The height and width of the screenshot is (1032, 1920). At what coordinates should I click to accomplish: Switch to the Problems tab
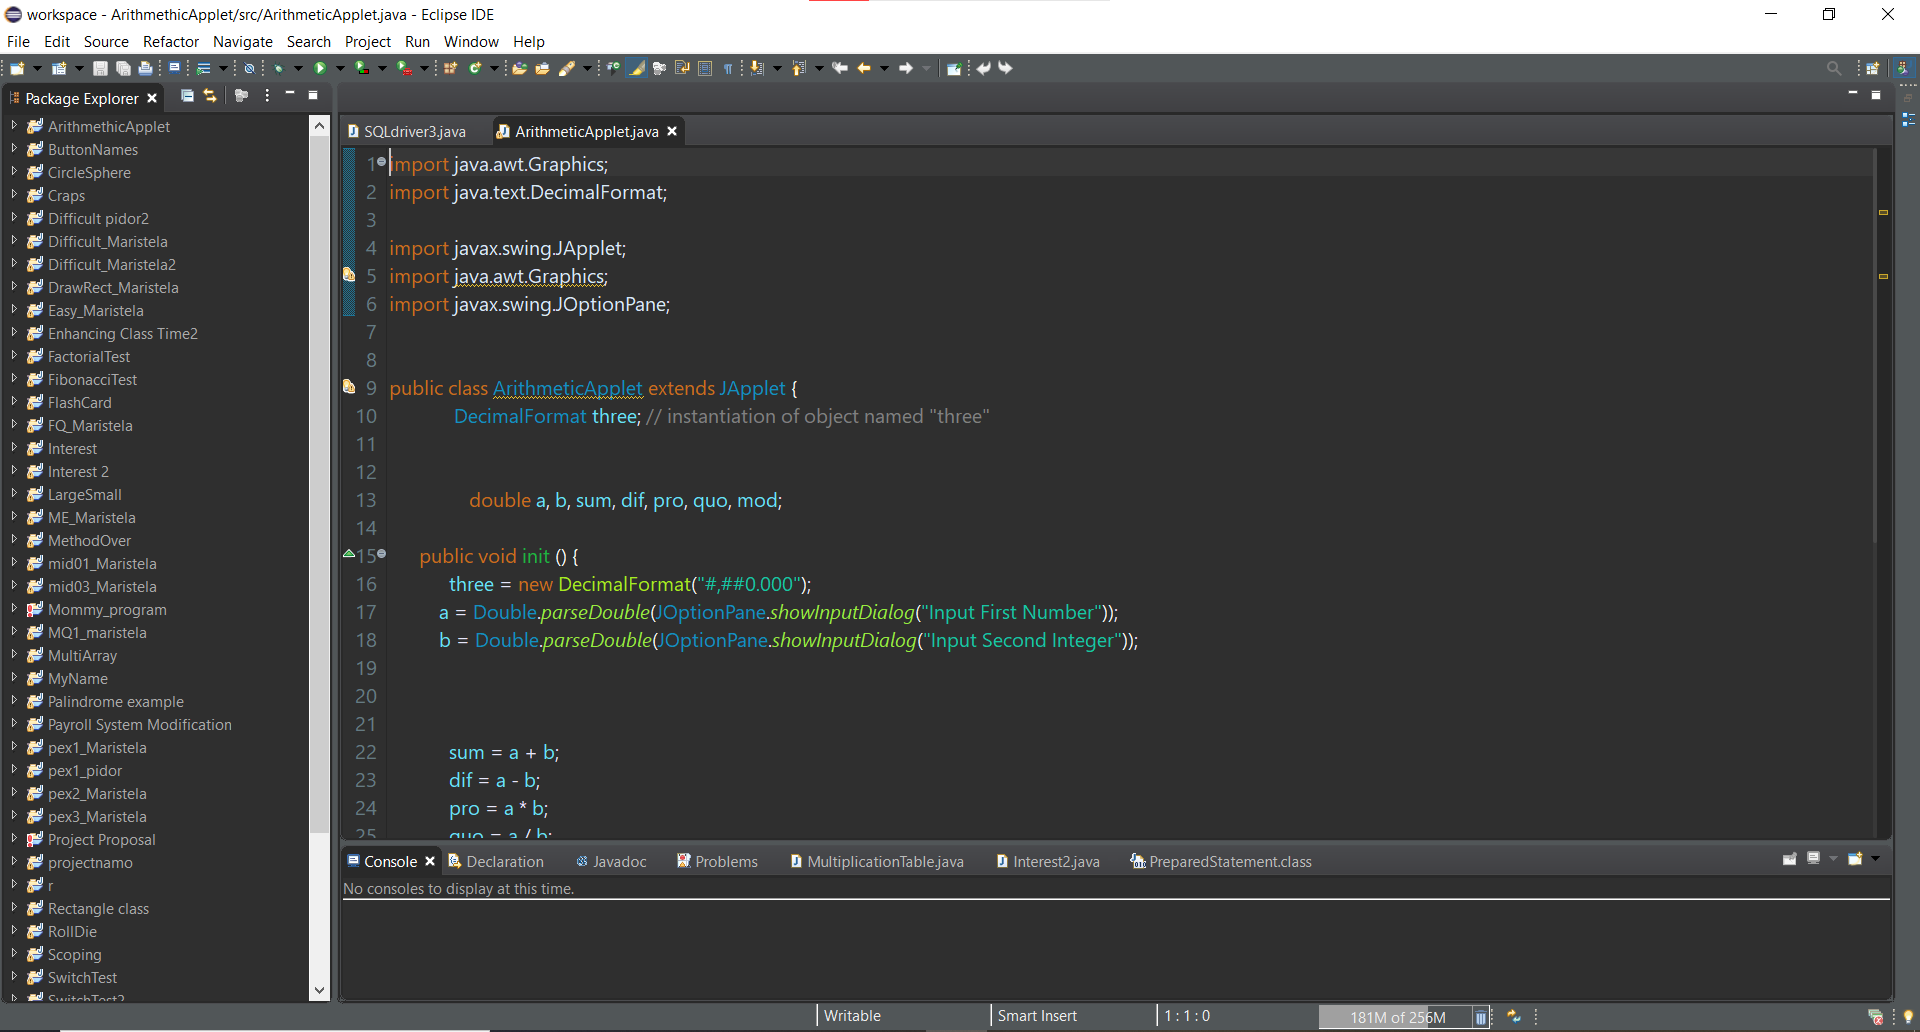(x=717, y=861)
